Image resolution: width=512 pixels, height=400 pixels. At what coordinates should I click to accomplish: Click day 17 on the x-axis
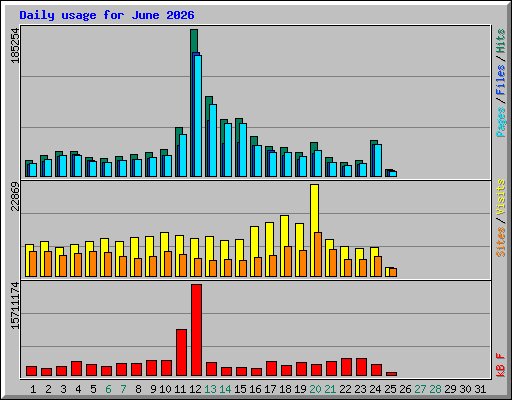point(270,389)
